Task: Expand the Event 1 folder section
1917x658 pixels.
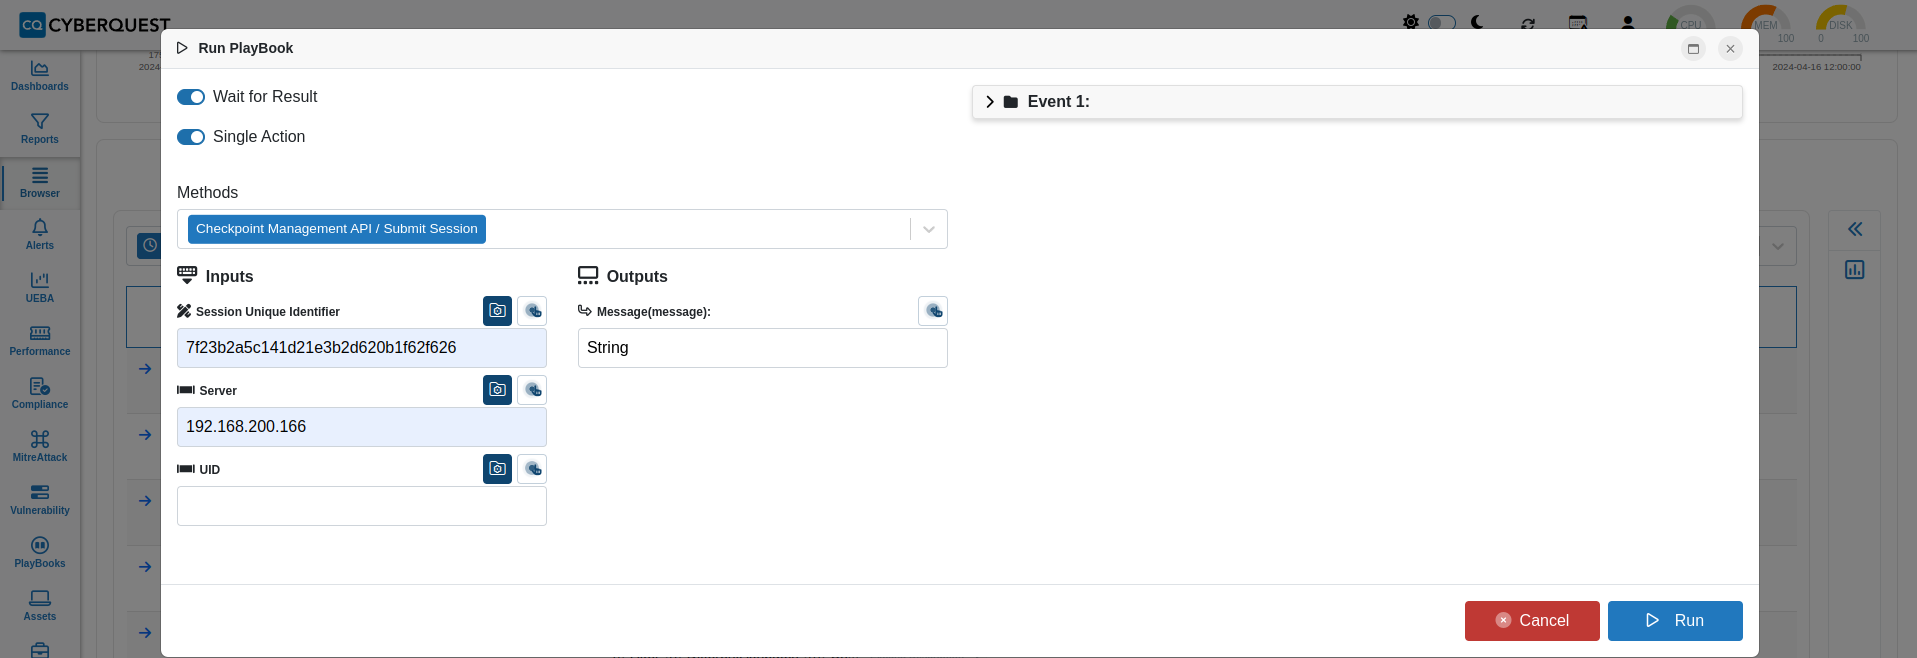Action: [x=990, y=102]
